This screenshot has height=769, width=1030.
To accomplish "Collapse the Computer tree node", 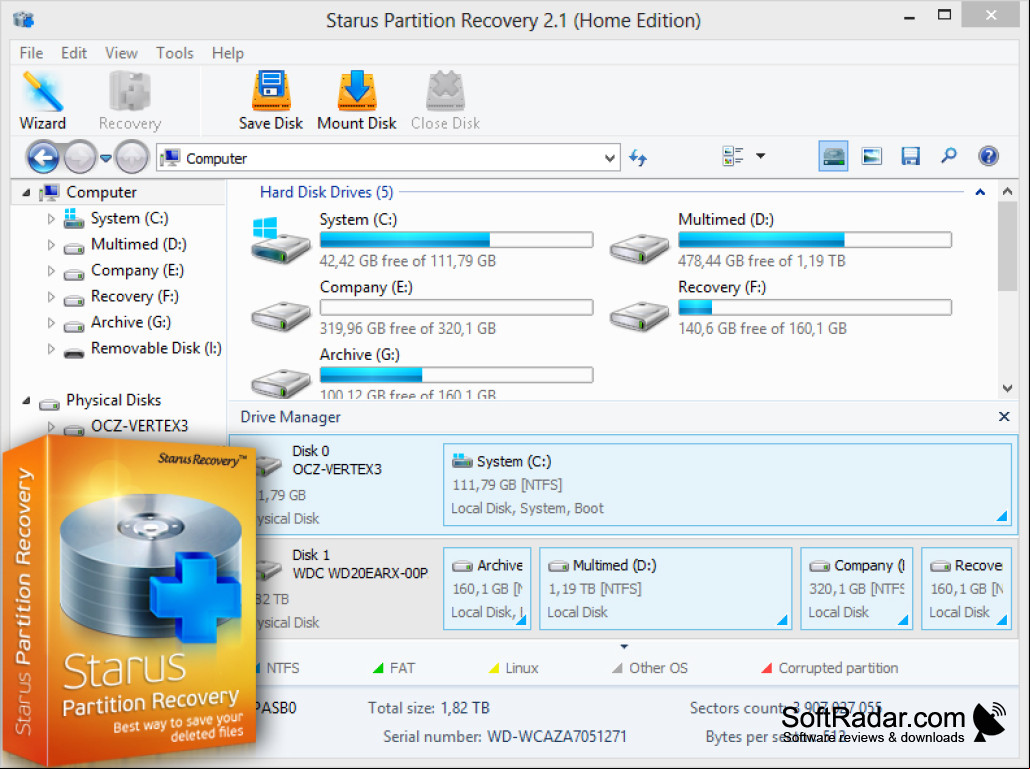I will coord(26,192).
